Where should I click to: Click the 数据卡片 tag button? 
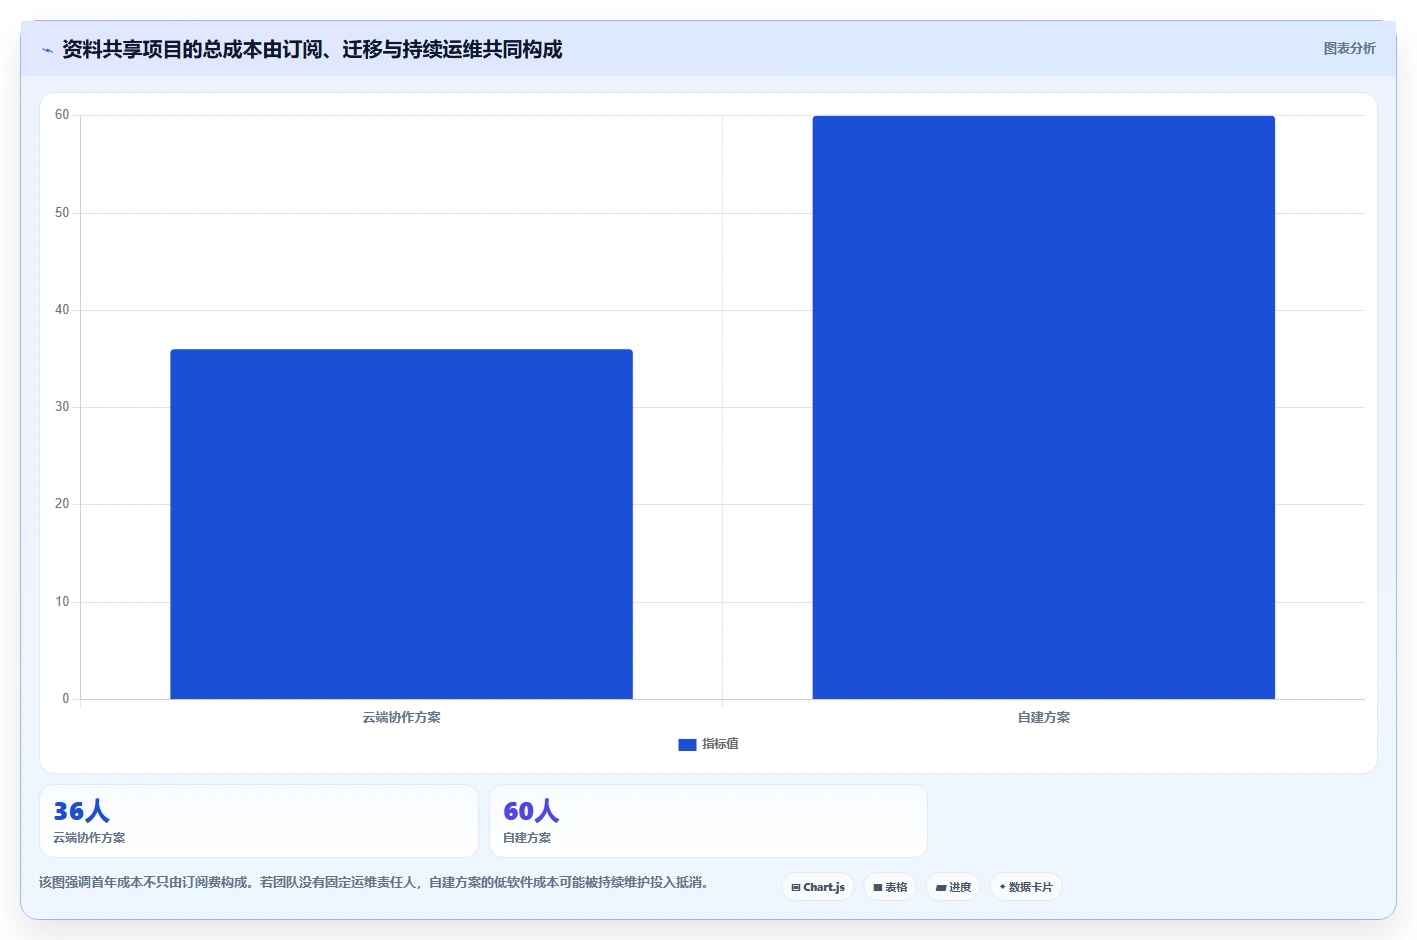(x=1026, y=887)
